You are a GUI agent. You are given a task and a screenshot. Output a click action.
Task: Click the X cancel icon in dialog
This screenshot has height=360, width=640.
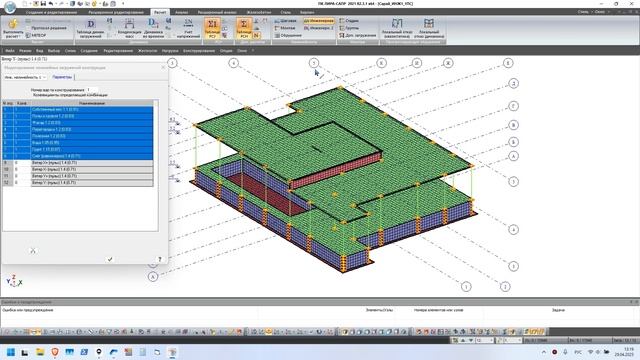33,251
